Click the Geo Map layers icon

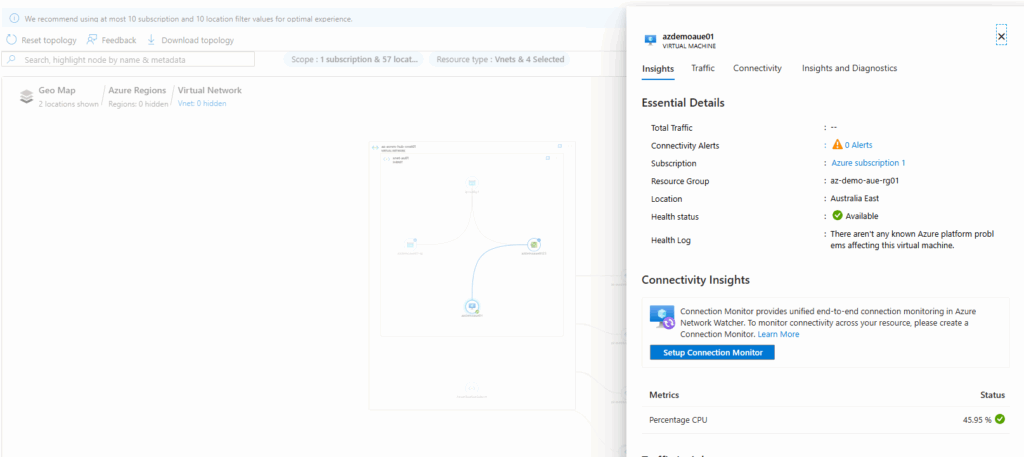pyautogui.click(x=27, y=96)
